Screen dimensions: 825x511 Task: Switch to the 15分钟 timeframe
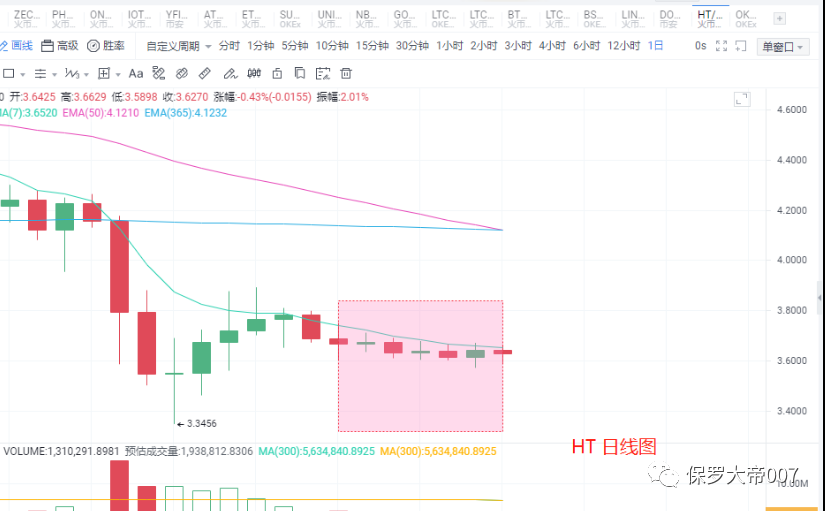pyautogui.click(x=372, y=46)
